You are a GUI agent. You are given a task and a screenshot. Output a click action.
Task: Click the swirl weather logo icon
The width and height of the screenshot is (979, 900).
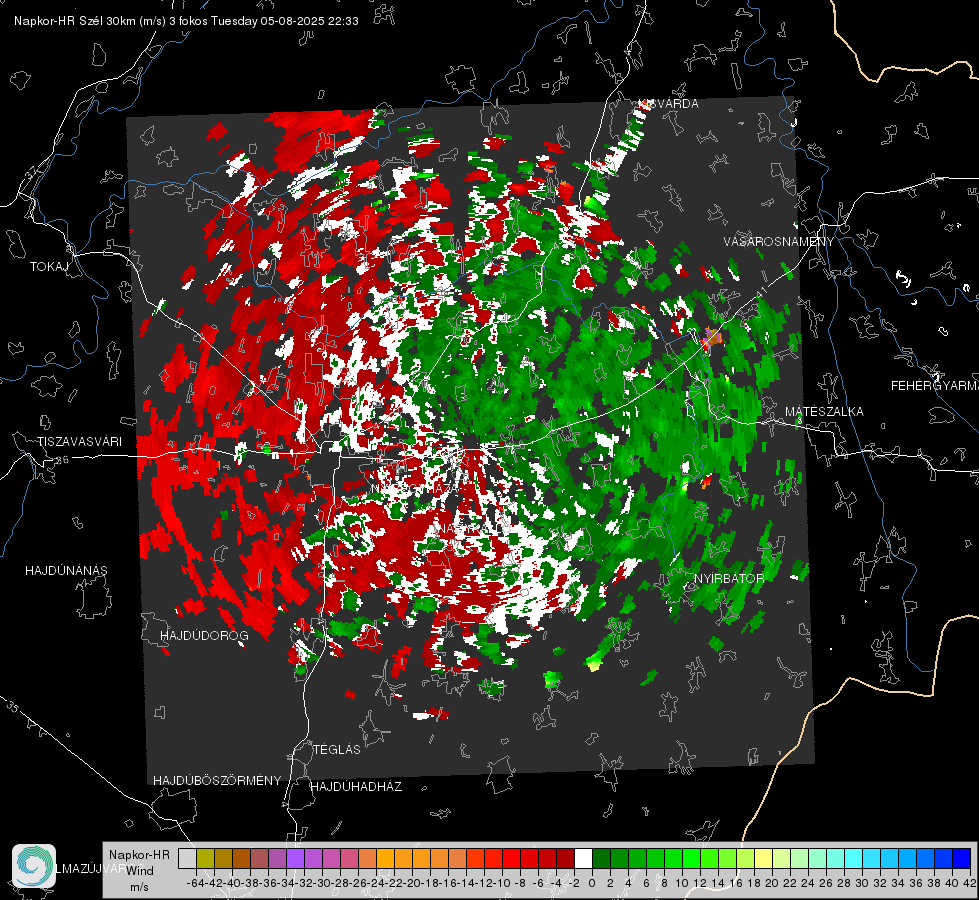34,866
